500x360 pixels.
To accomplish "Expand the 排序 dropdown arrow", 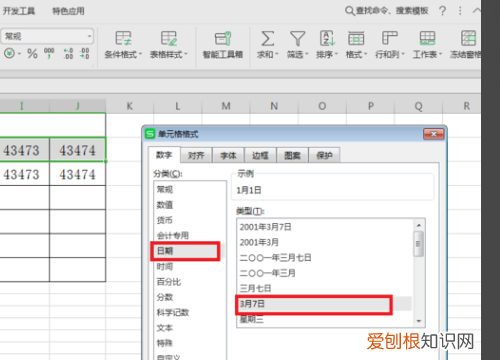I will (x=336, y=54).
